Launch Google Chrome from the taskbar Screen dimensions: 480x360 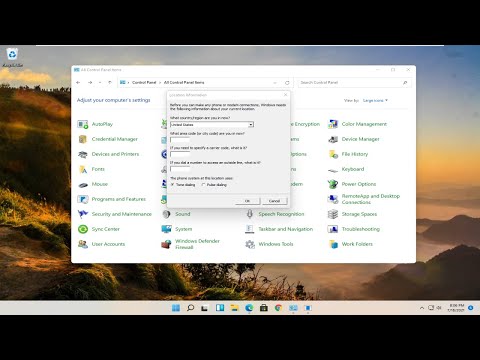278,308
